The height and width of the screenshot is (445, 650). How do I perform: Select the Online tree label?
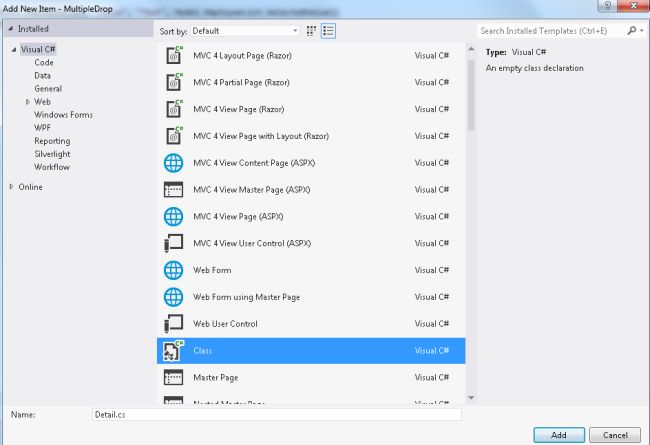(x=30, y=187)
